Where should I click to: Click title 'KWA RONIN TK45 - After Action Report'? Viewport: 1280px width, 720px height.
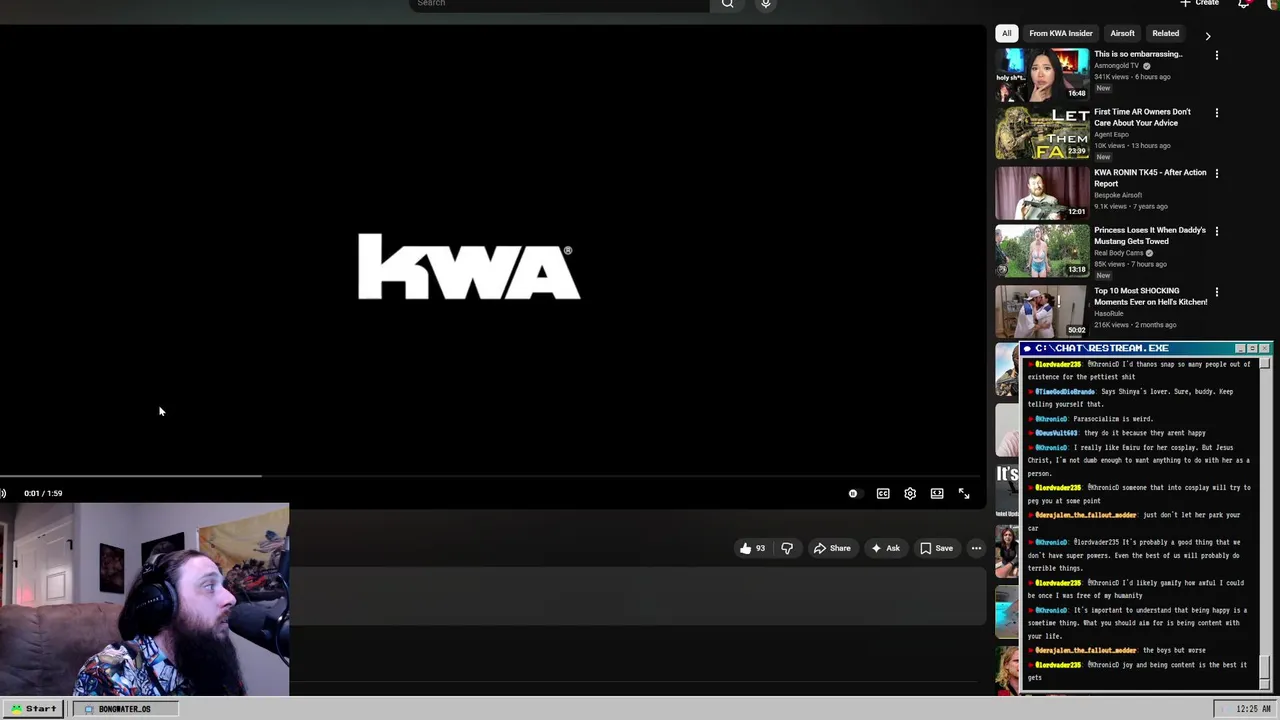point(1150,178)
